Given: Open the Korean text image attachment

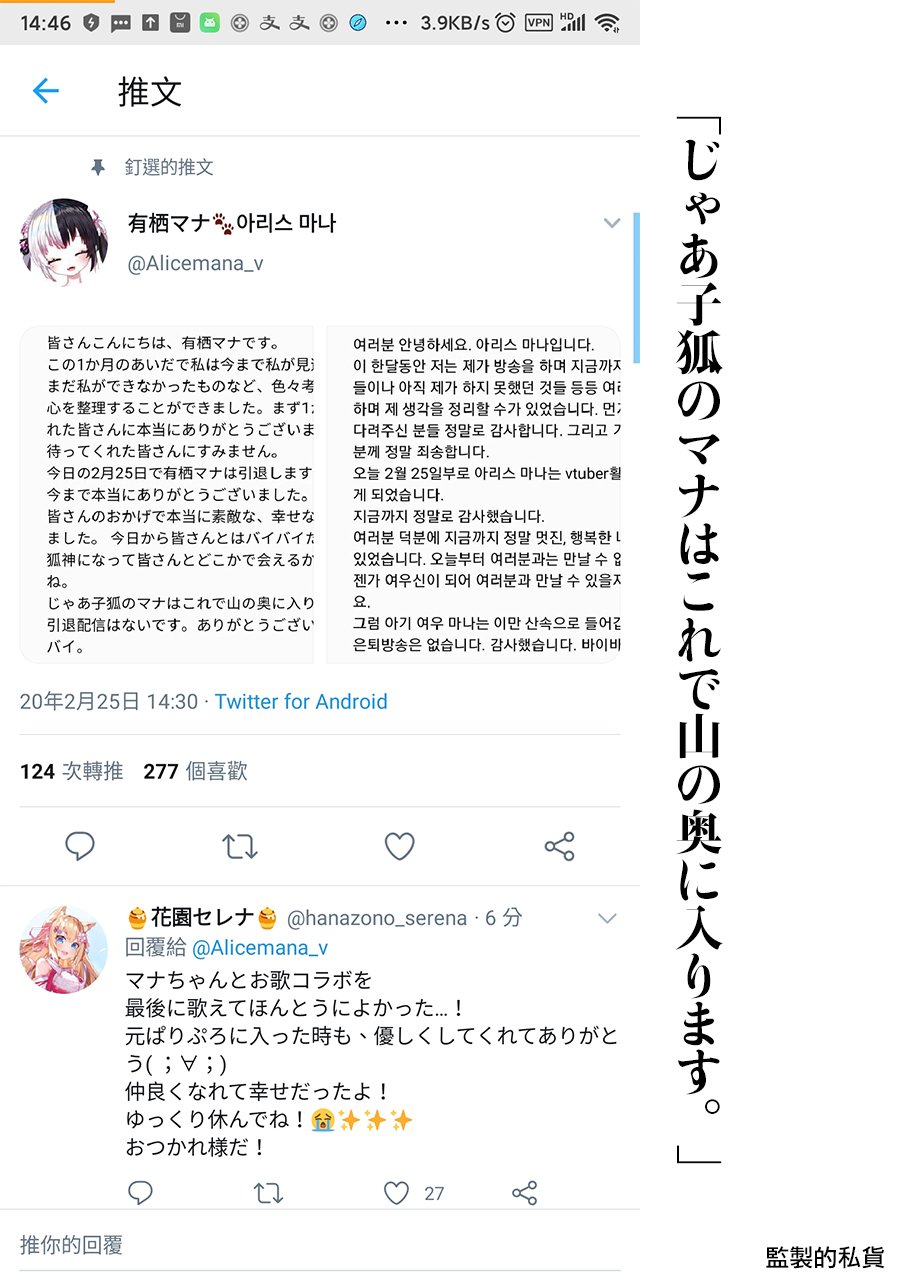Looking at the screenshot, I should click(x=474, y=495).
